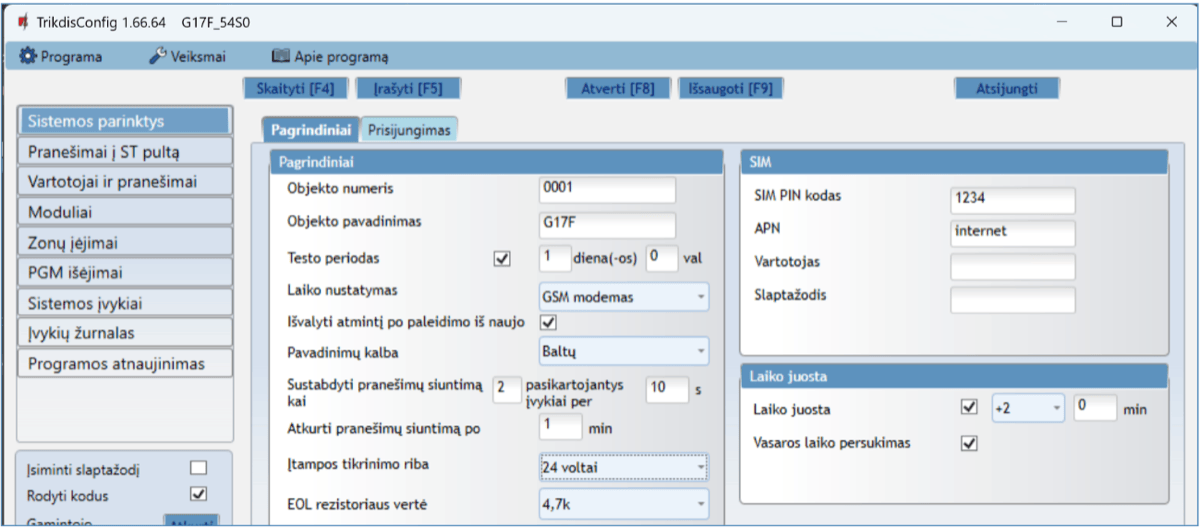Uncheck the Rodyti kodus checkbox
Viewport: 1200px width, 529px height.
198,493
